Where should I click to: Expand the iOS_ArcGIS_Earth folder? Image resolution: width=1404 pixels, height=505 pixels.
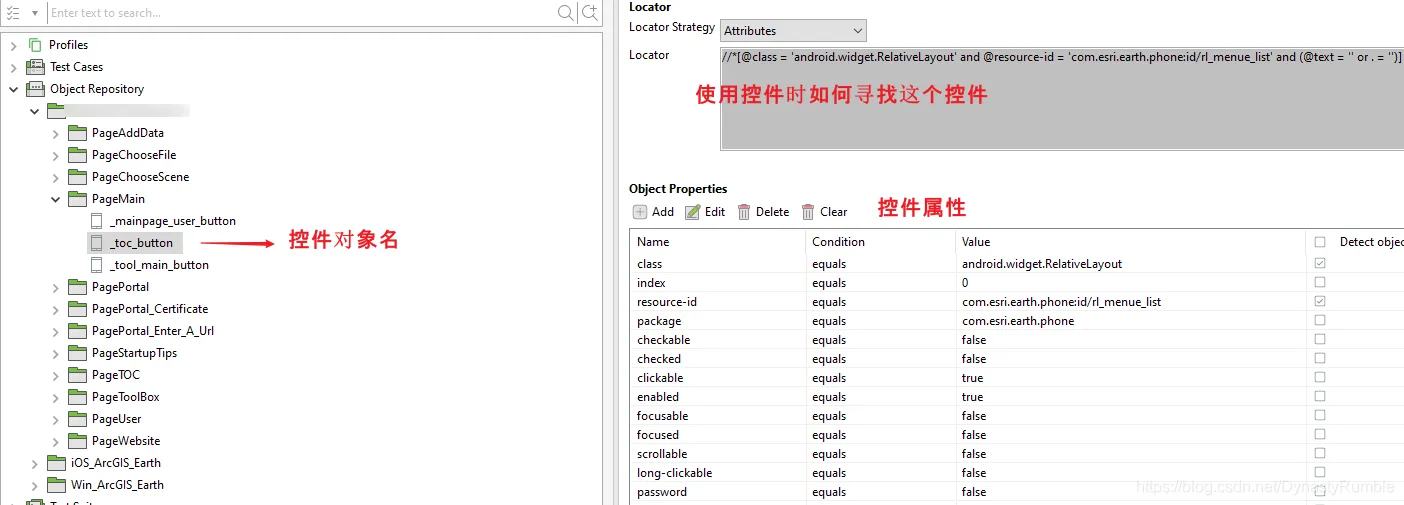[35, 463]
